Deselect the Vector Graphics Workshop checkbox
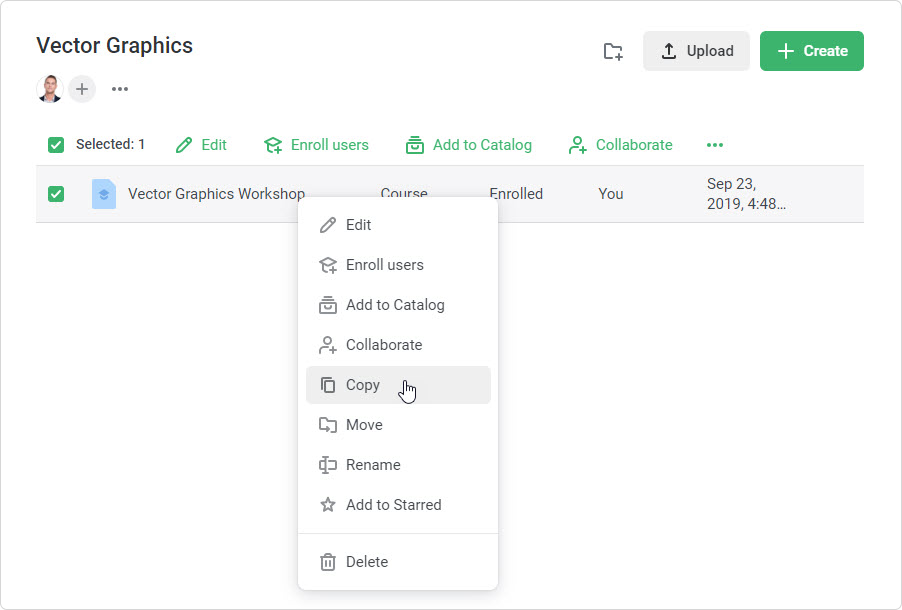The width and height of the screenshot is (902, 610). [x=56, y=194]
